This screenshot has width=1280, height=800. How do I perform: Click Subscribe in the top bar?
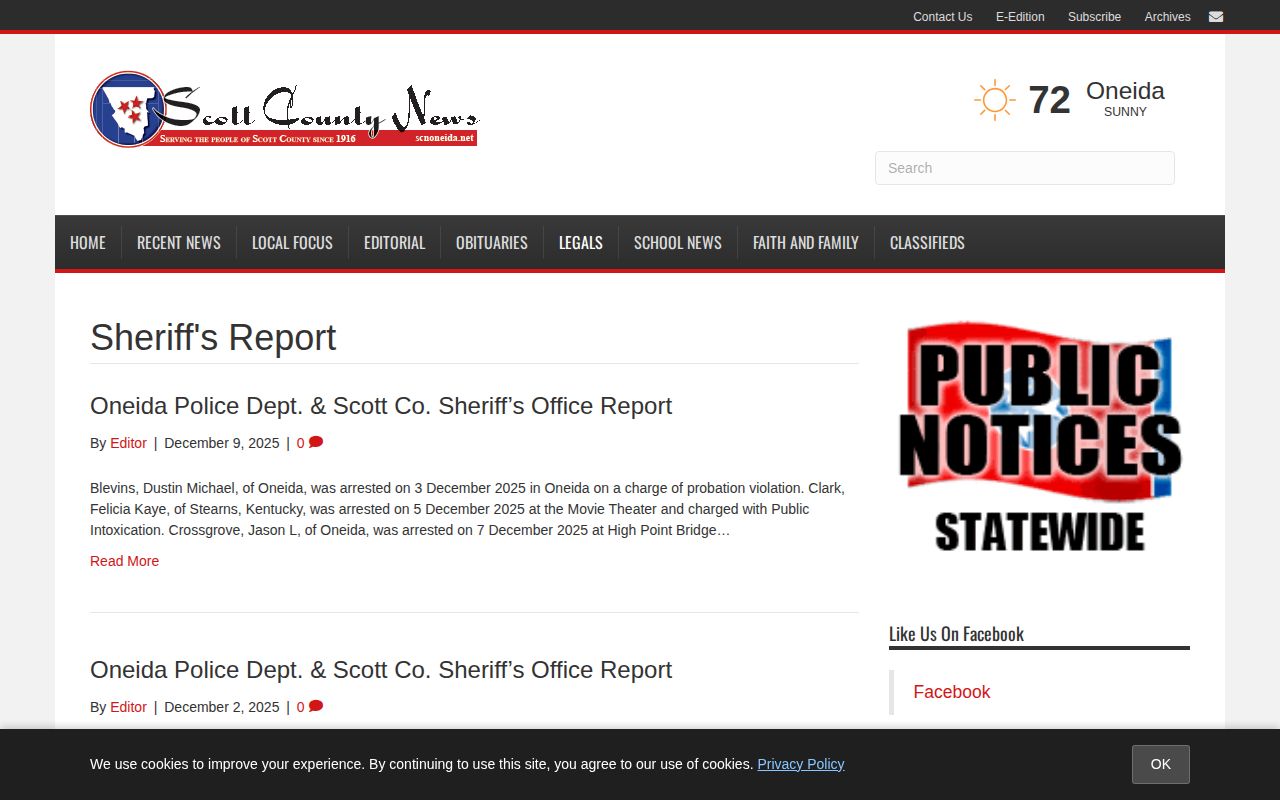coord(1094,17)
